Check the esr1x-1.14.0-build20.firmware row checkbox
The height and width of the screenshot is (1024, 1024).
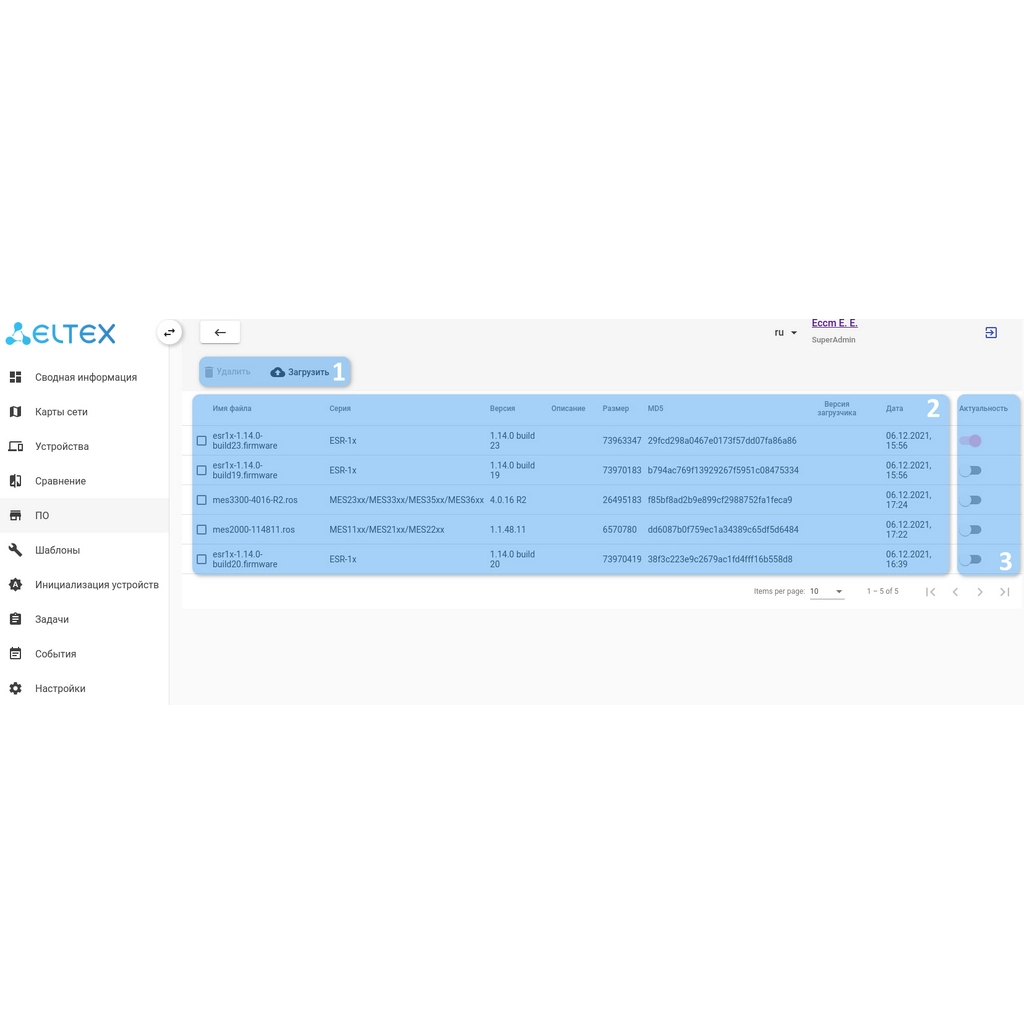tap(202, 560)
